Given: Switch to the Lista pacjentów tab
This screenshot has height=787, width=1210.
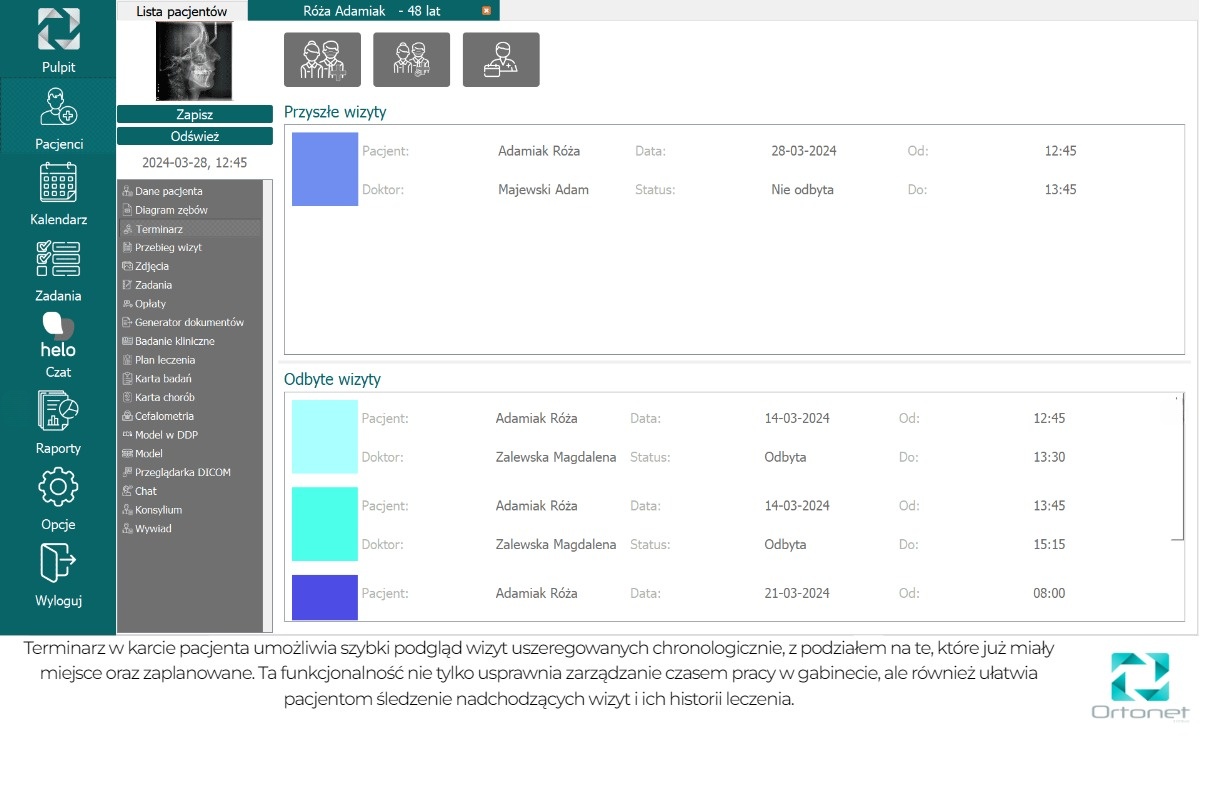Looking at the screenshot, I should [x=182, y=11].
